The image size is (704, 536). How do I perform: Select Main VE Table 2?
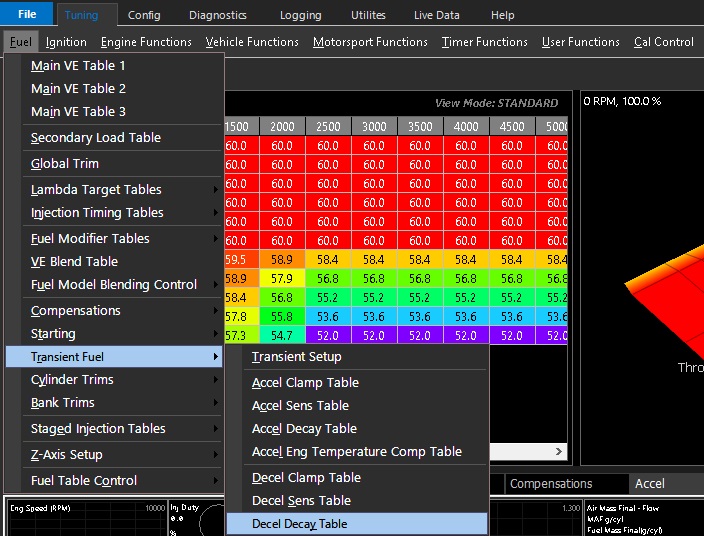pos(114,88)
